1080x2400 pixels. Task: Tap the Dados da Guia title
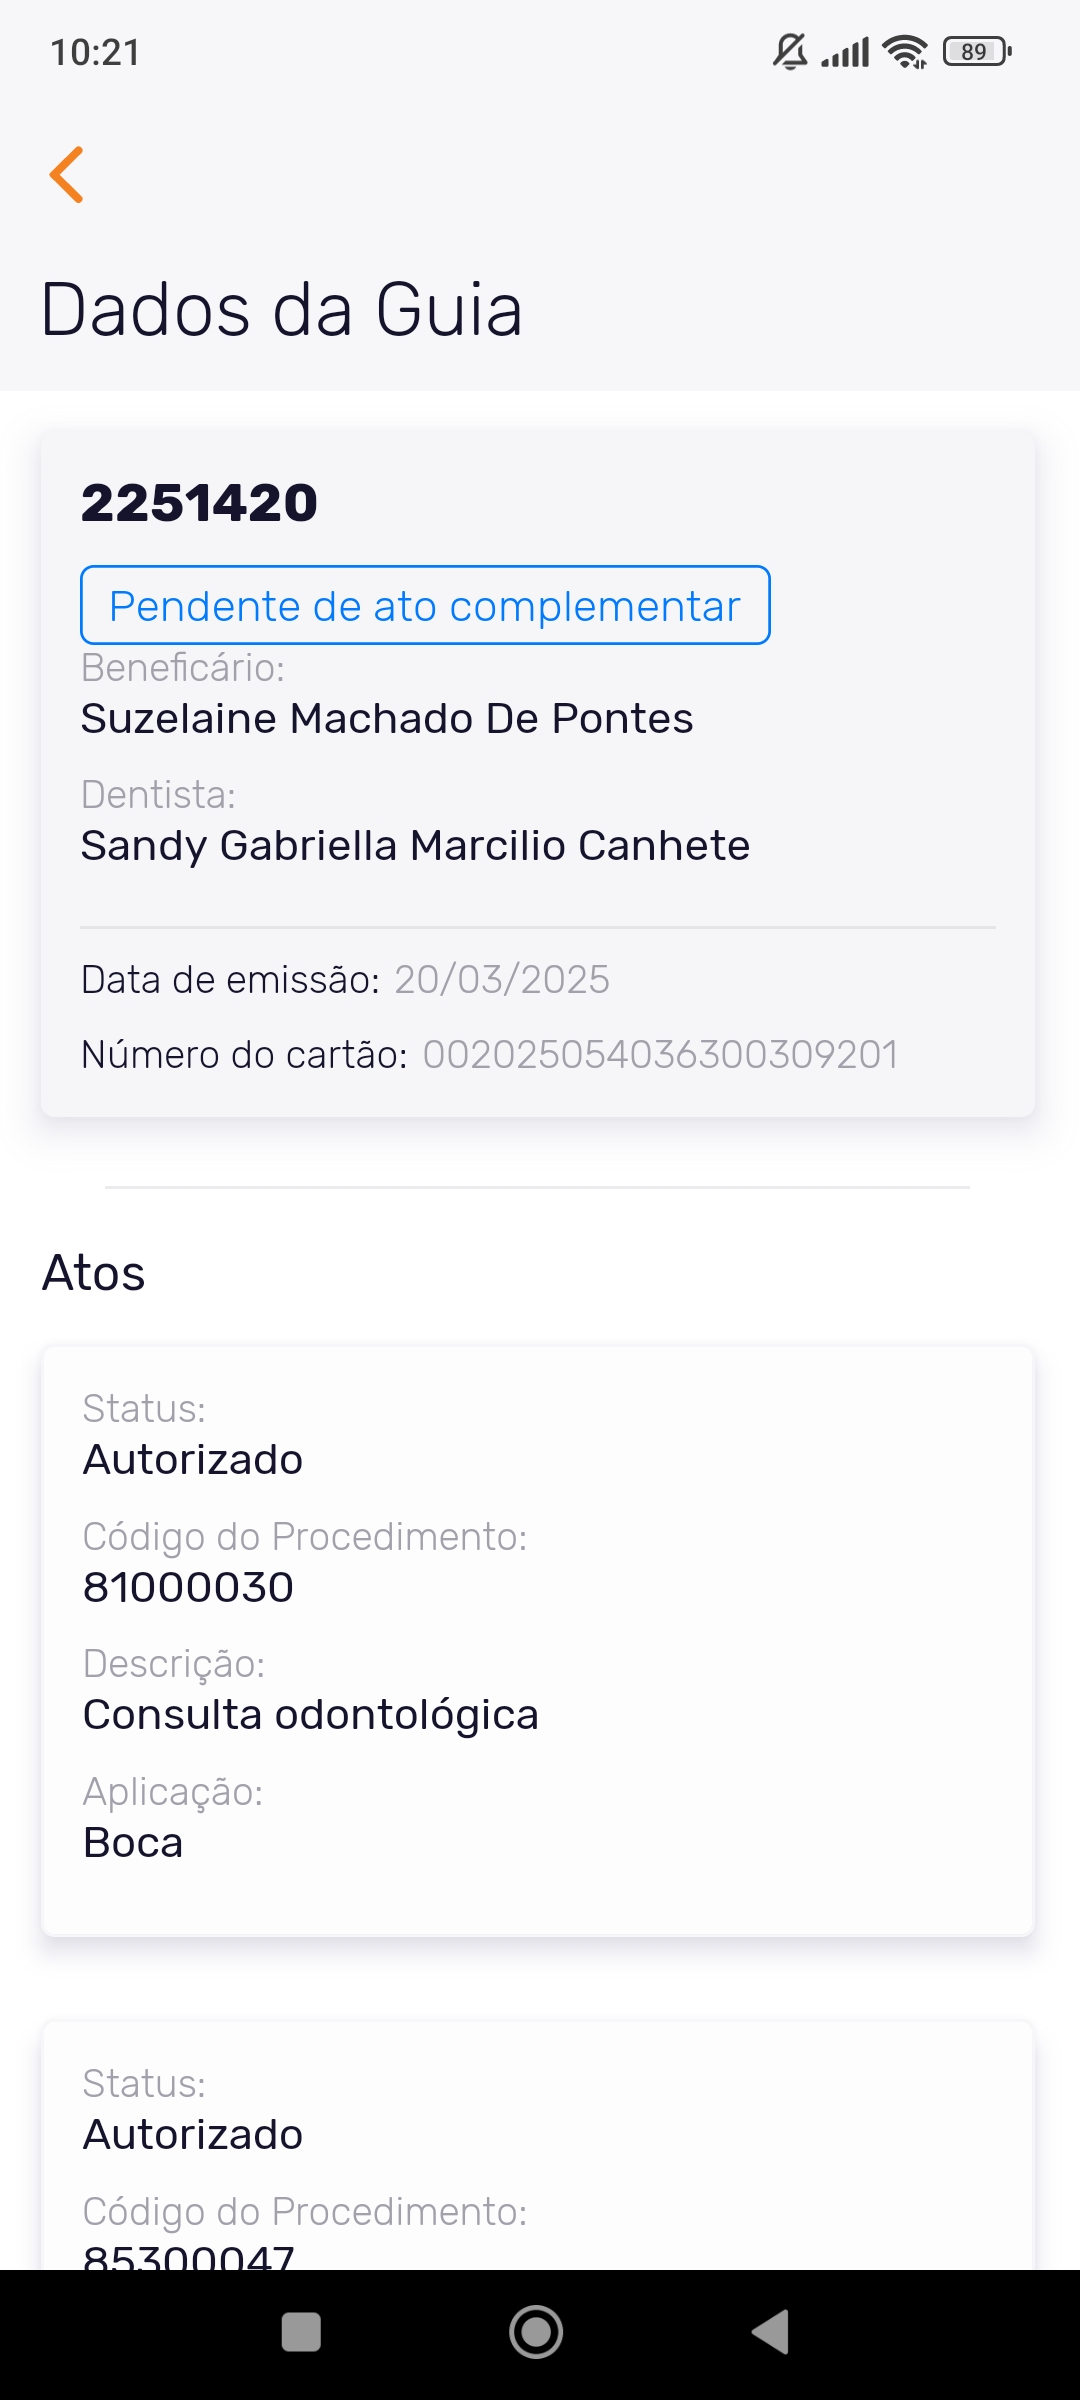(x=281, y=310)
